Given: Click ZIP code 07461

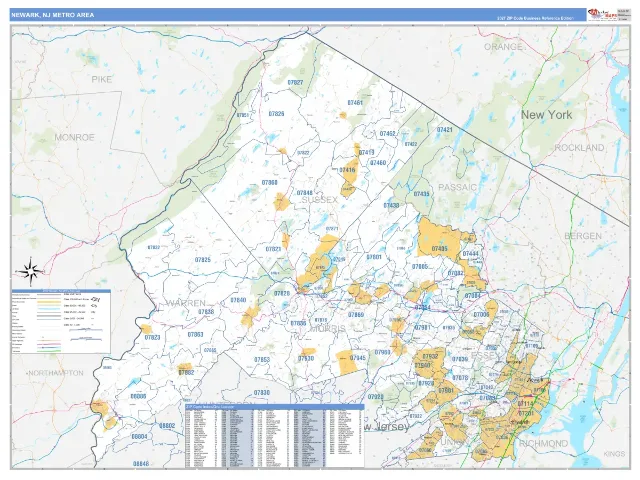Looking at the screenshot, I should [355, 103].
